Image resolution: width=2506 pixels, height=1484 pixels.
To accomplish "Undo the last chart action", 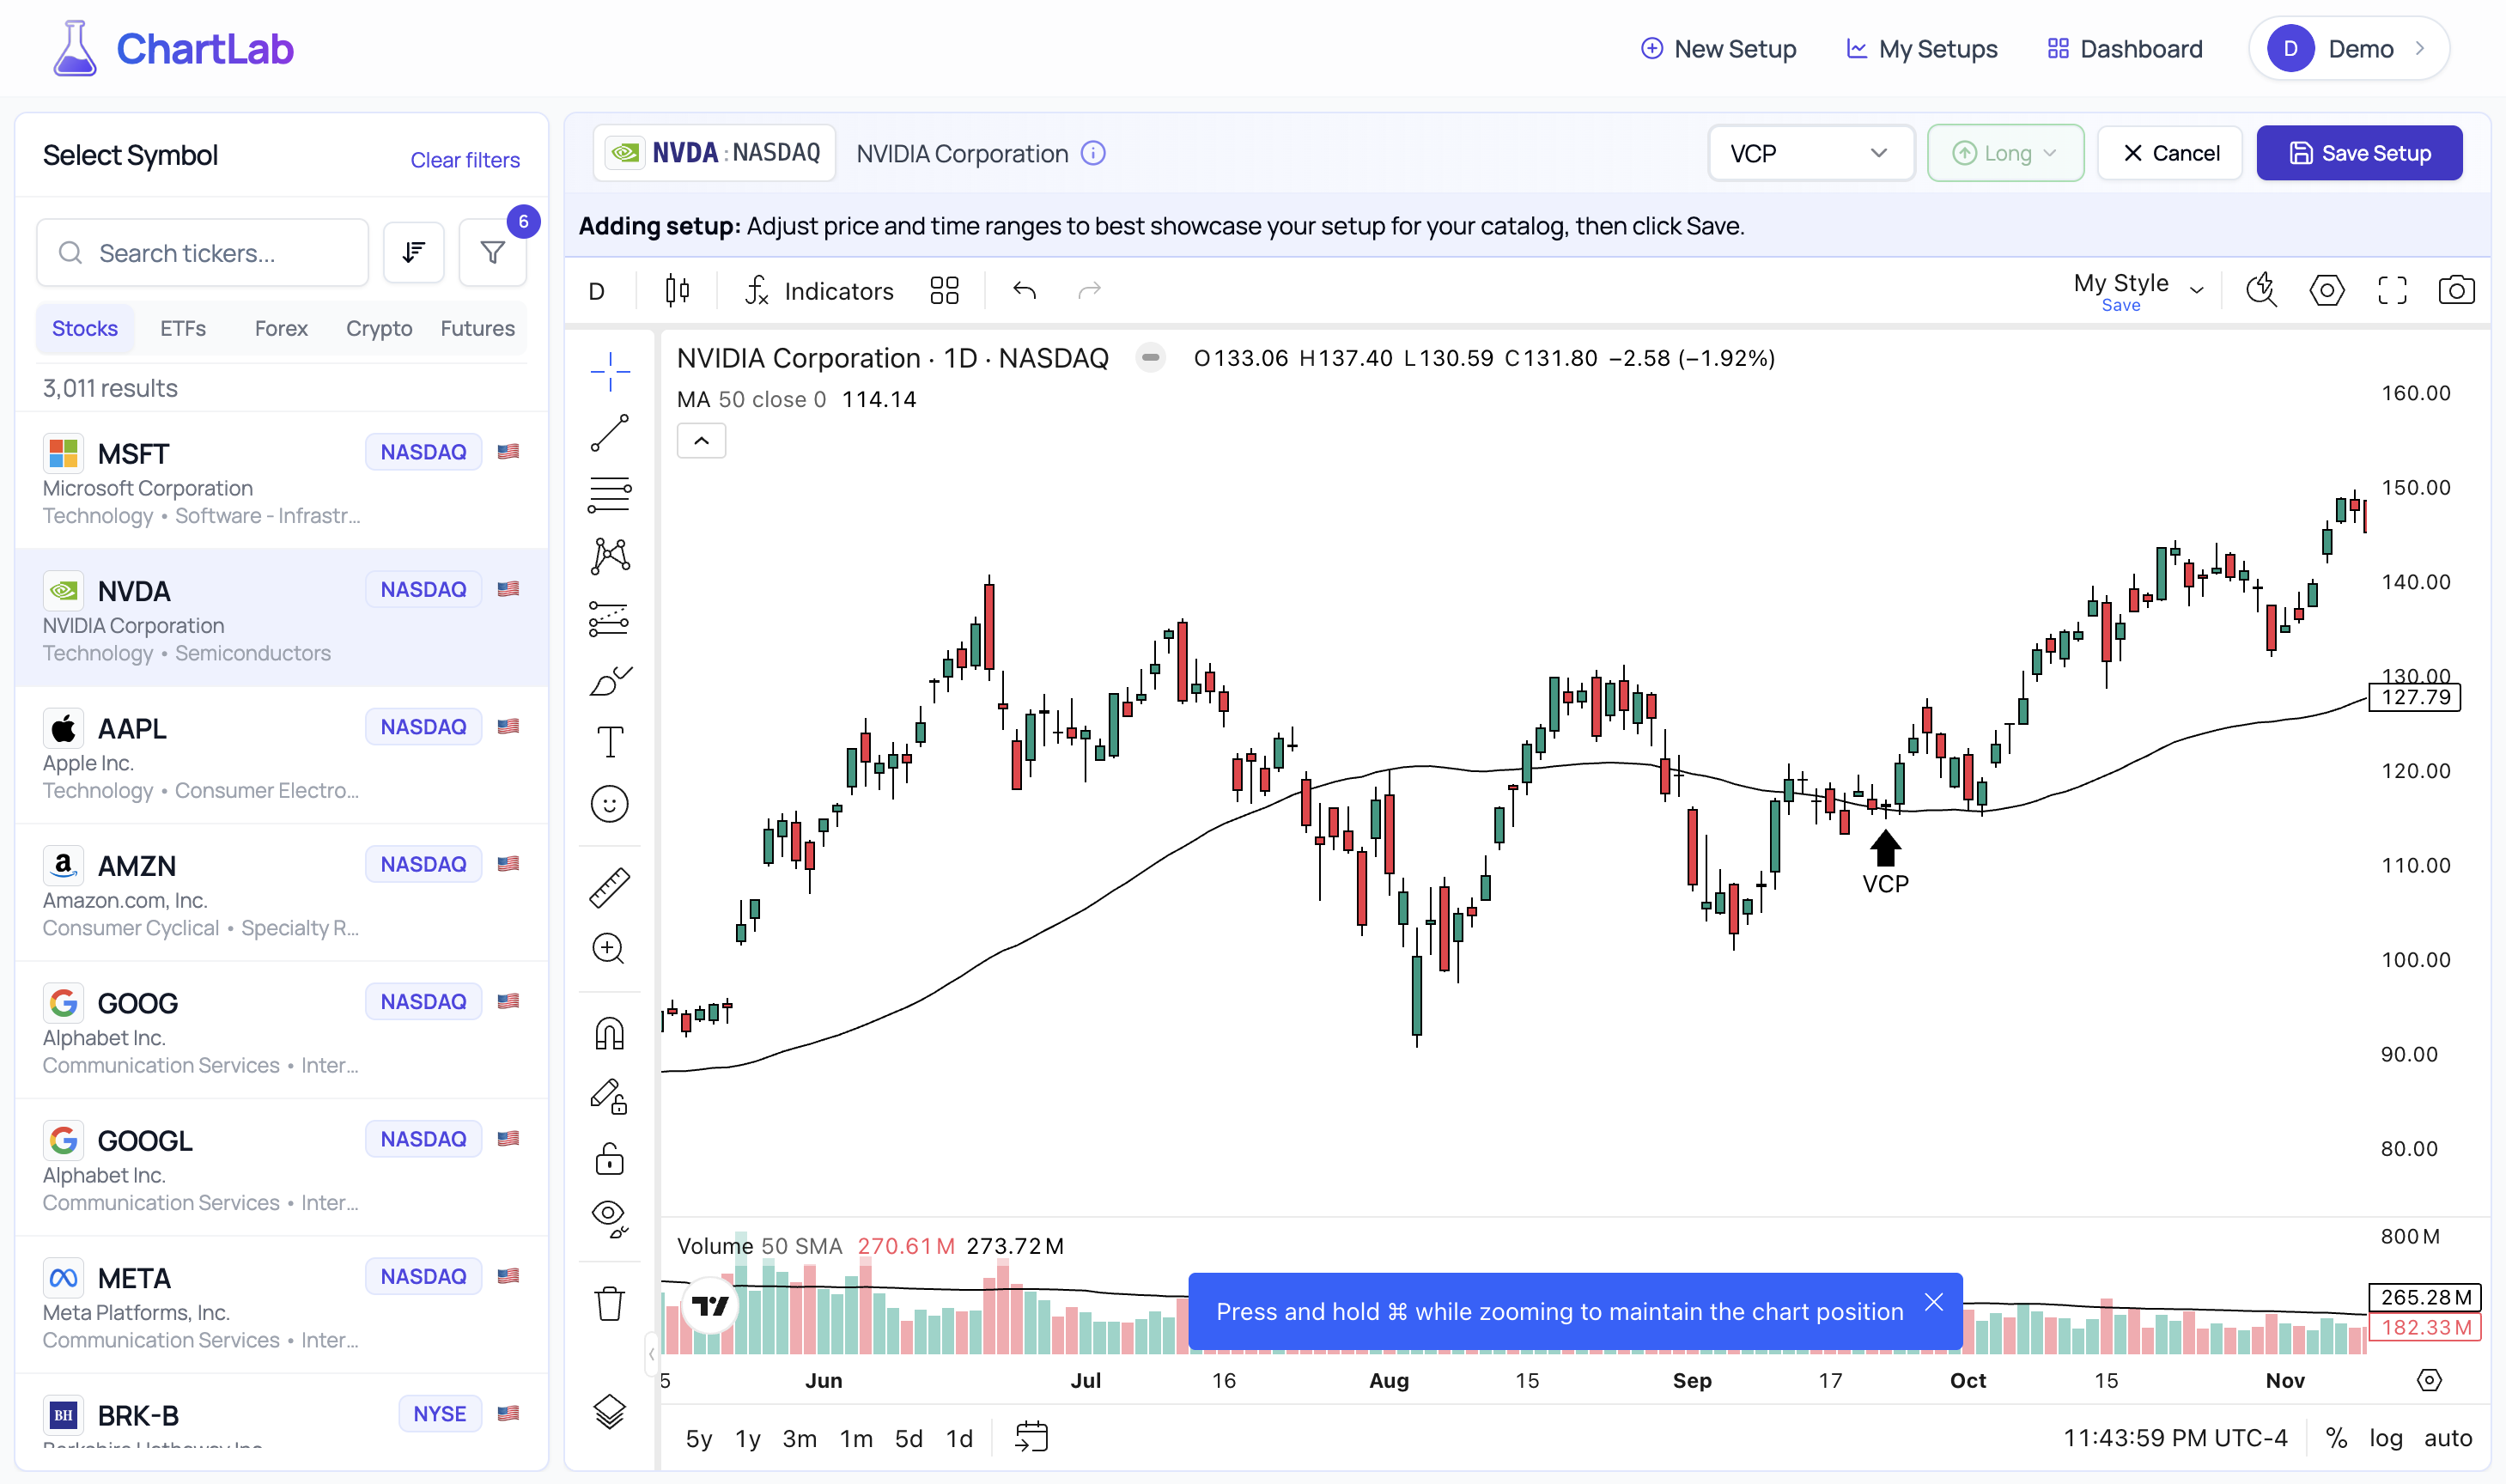I will (x=1024, y=291).
